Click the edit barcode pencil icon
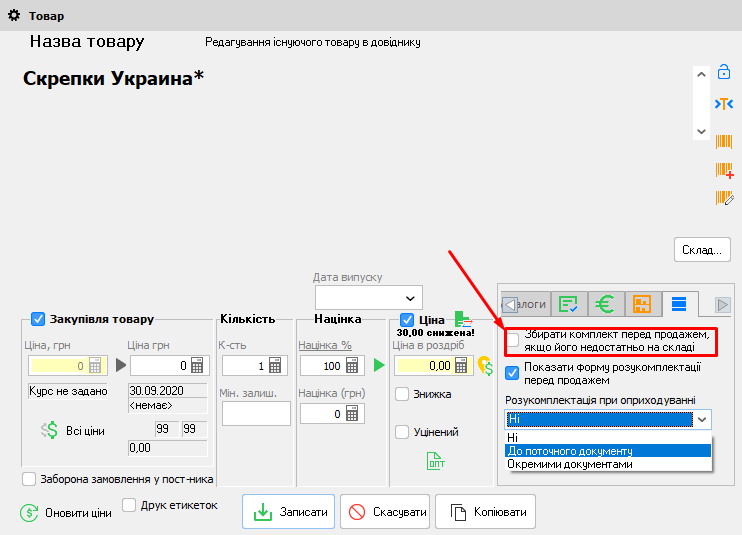Viewport: 742px width, 535px height. [x=724, y=198]
